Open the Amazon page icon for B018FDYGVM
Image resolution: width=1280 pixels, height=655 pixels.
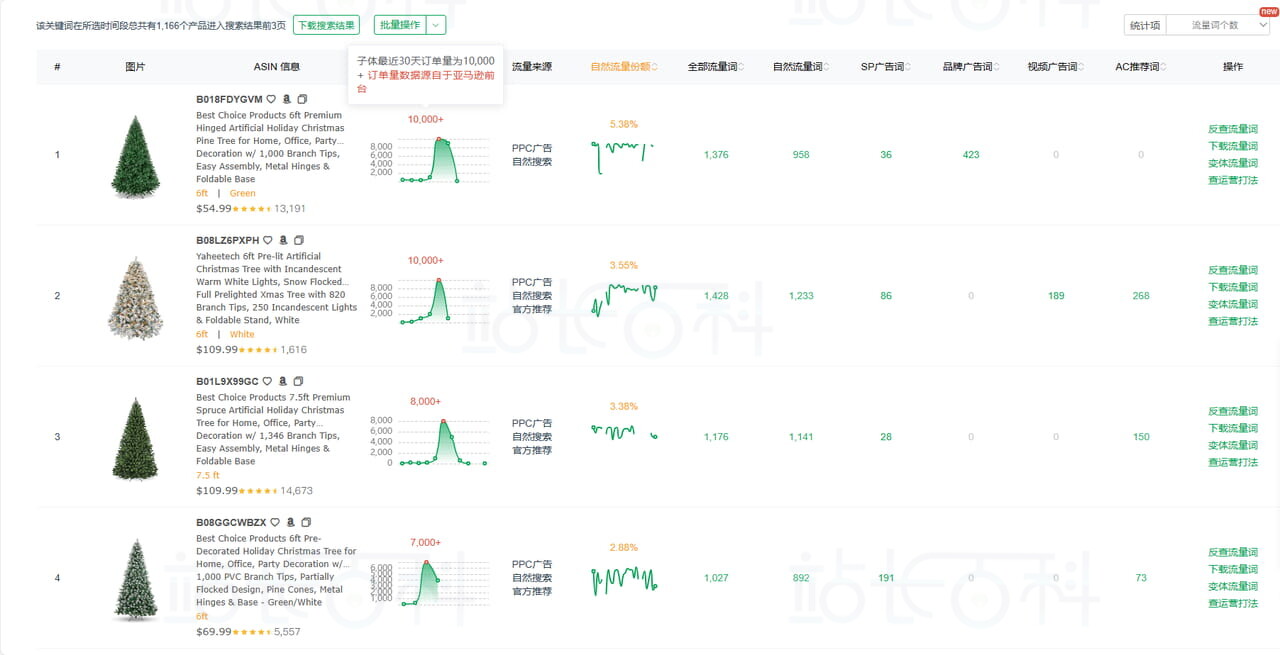tap(287, 100)
